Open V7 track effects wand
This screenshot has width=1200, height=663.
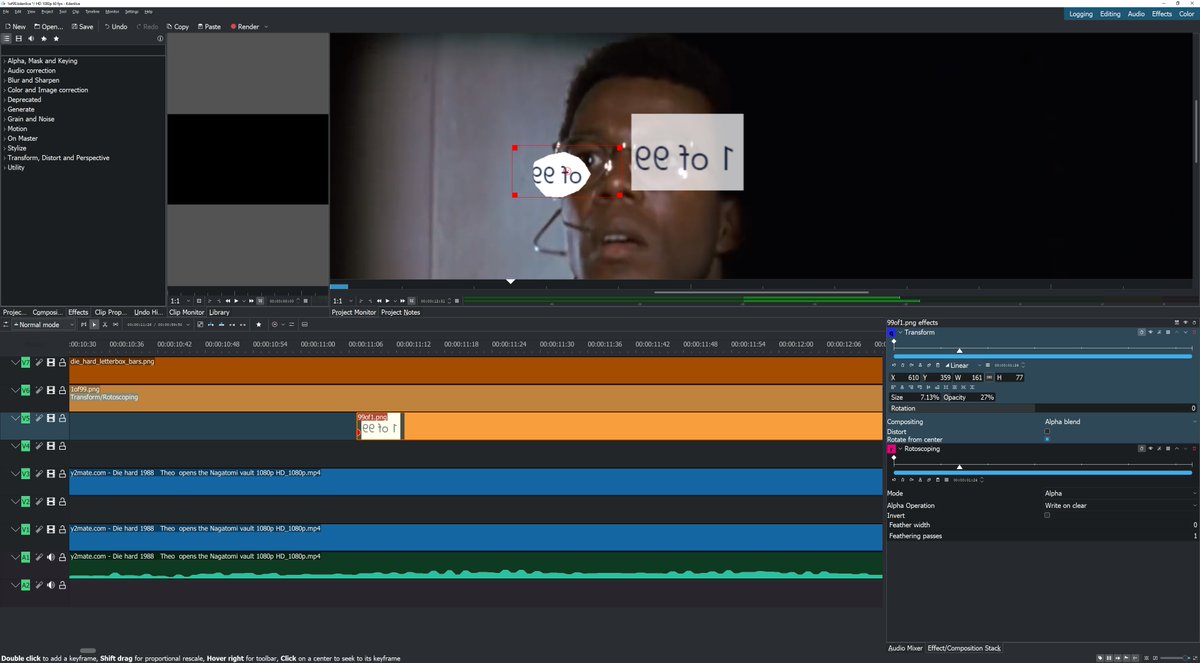(x=39, y=362)
